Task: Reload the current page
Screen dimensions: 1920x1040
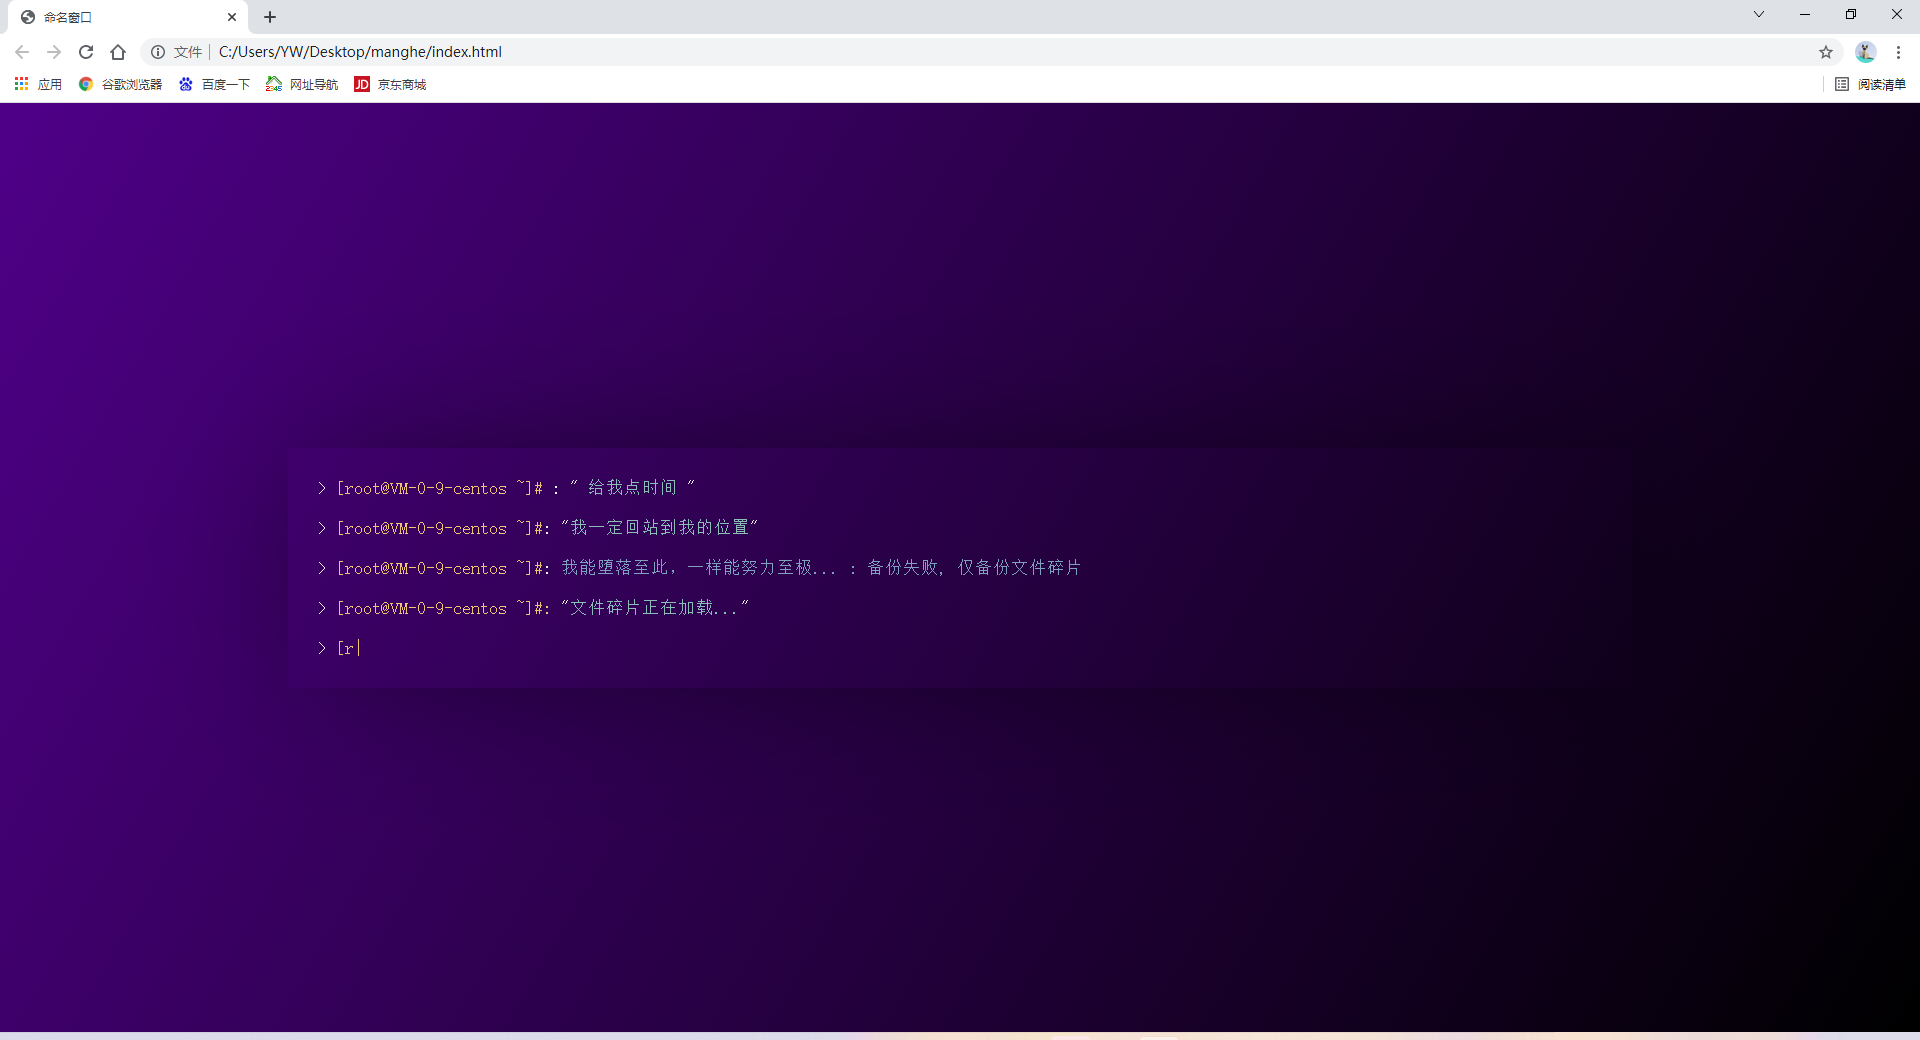Action: coord(86,52)
